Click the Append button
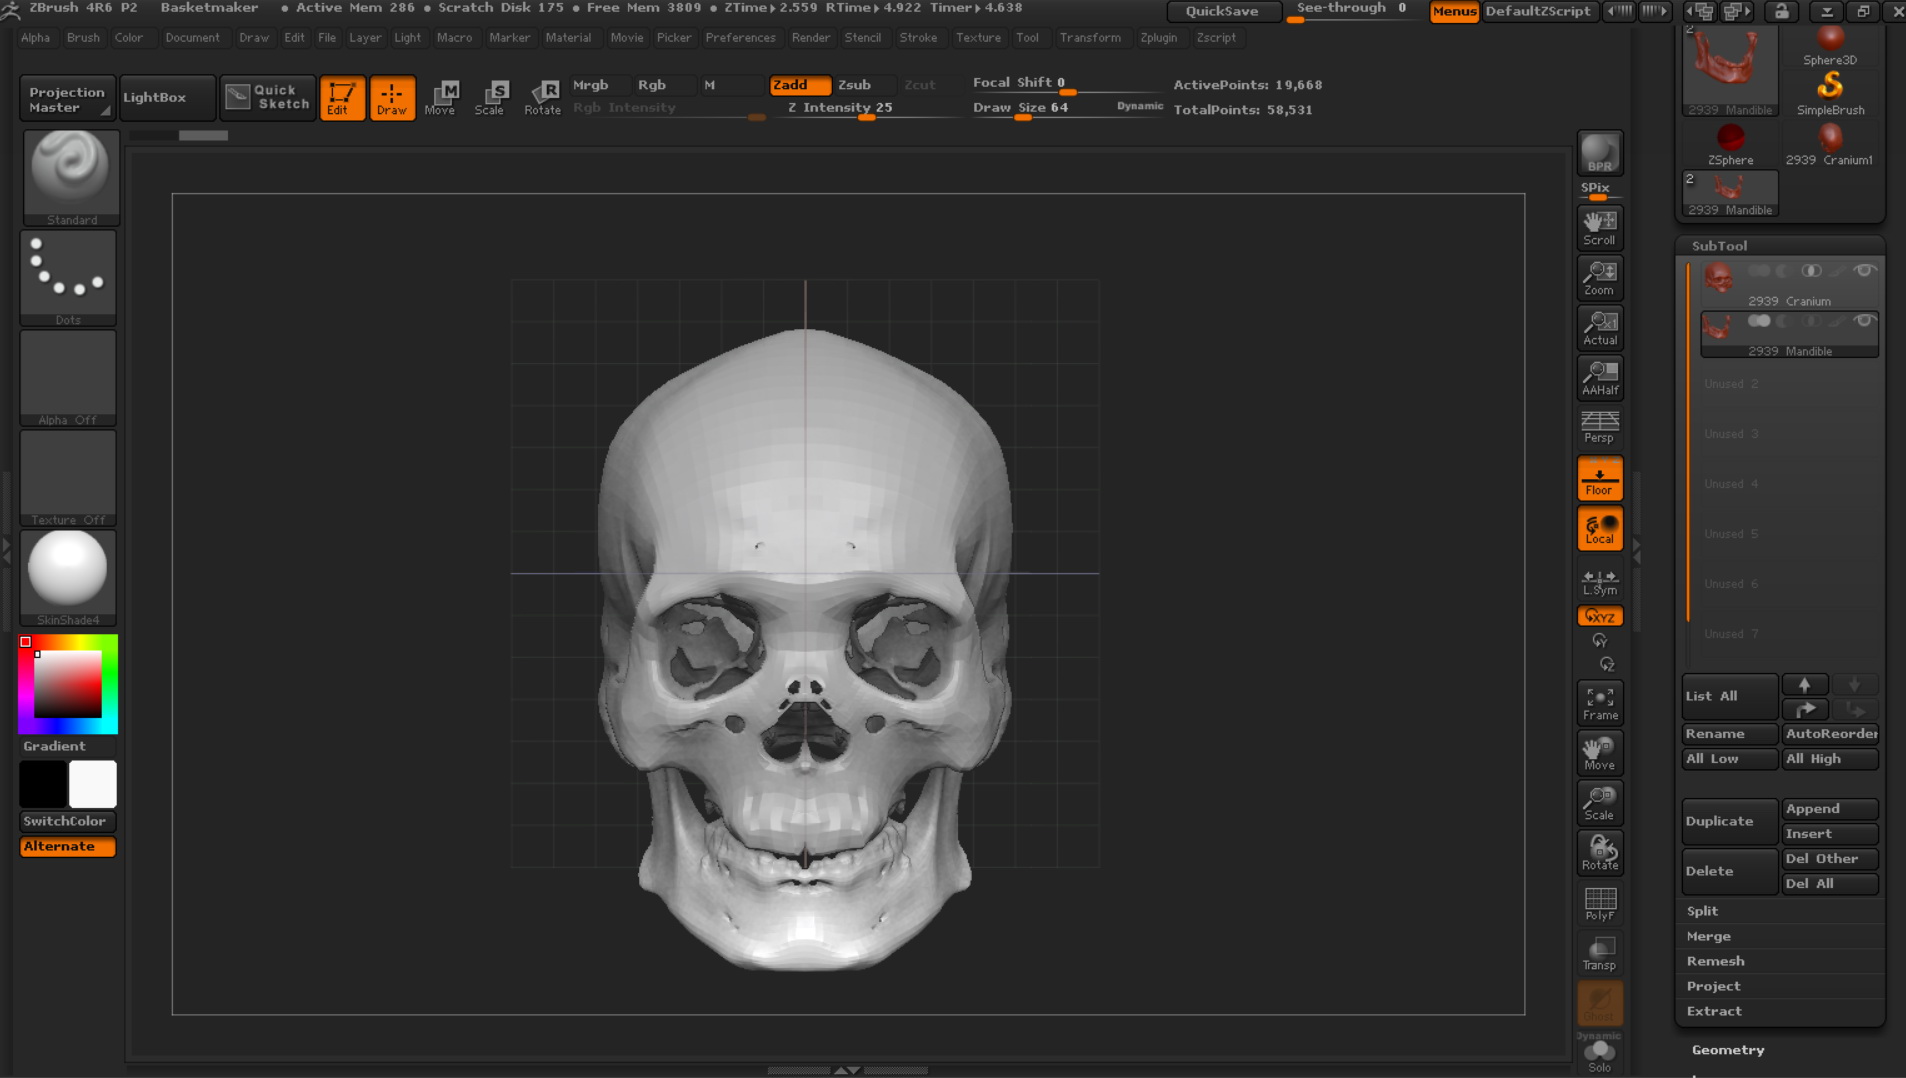Screen dimensions: 1906x1078 point(1830,808)
